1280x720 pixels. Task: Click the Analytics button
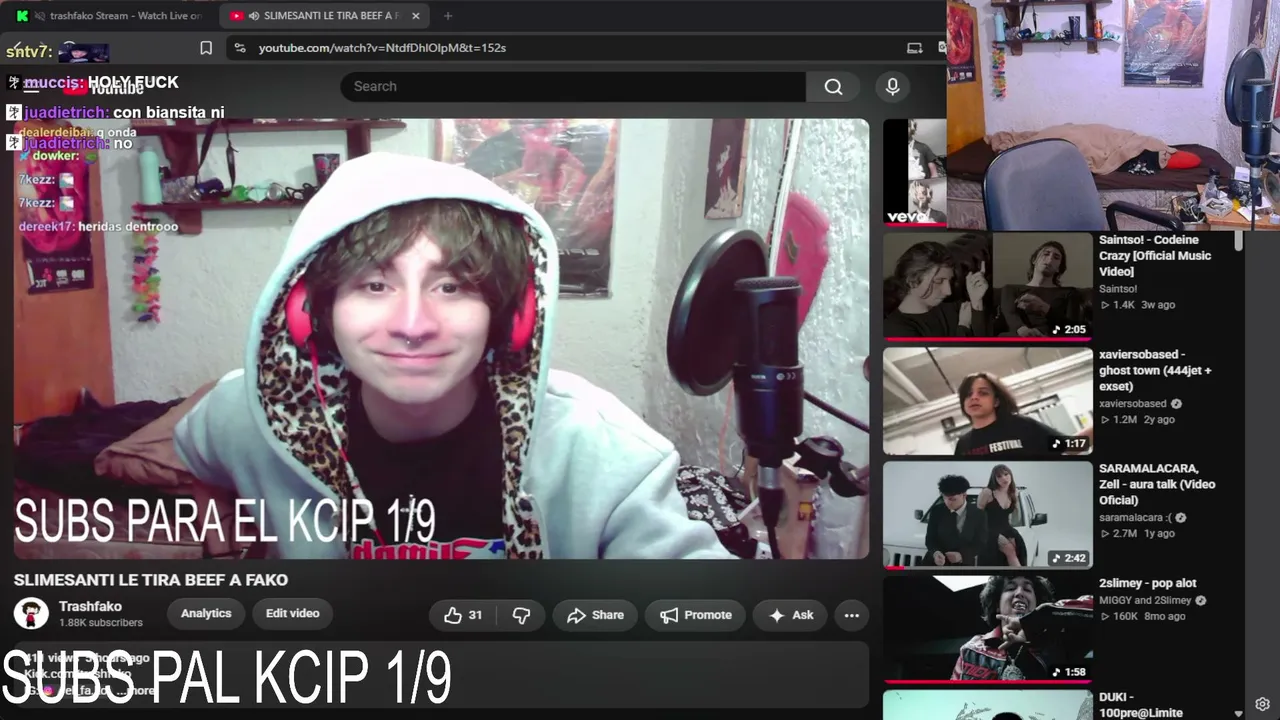206,614
